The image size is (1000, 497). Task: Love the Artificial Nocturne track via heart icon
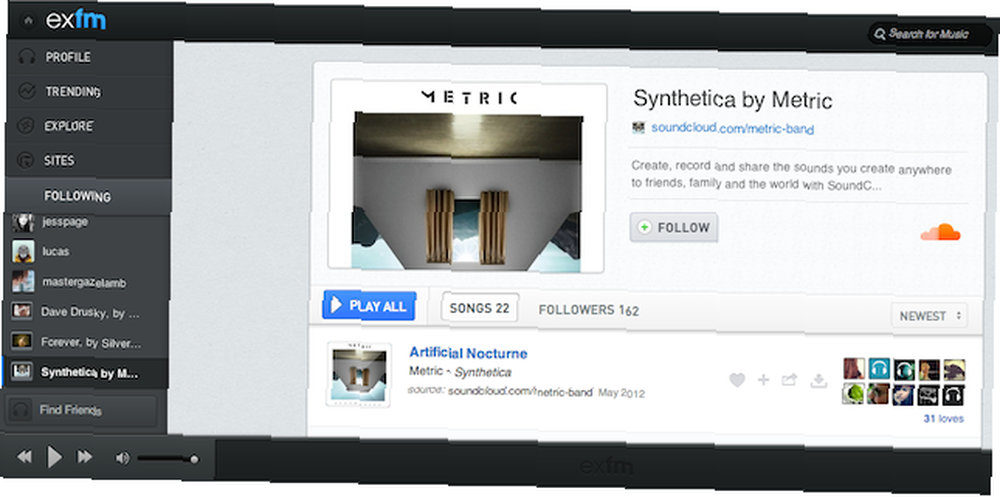(737, 380)
